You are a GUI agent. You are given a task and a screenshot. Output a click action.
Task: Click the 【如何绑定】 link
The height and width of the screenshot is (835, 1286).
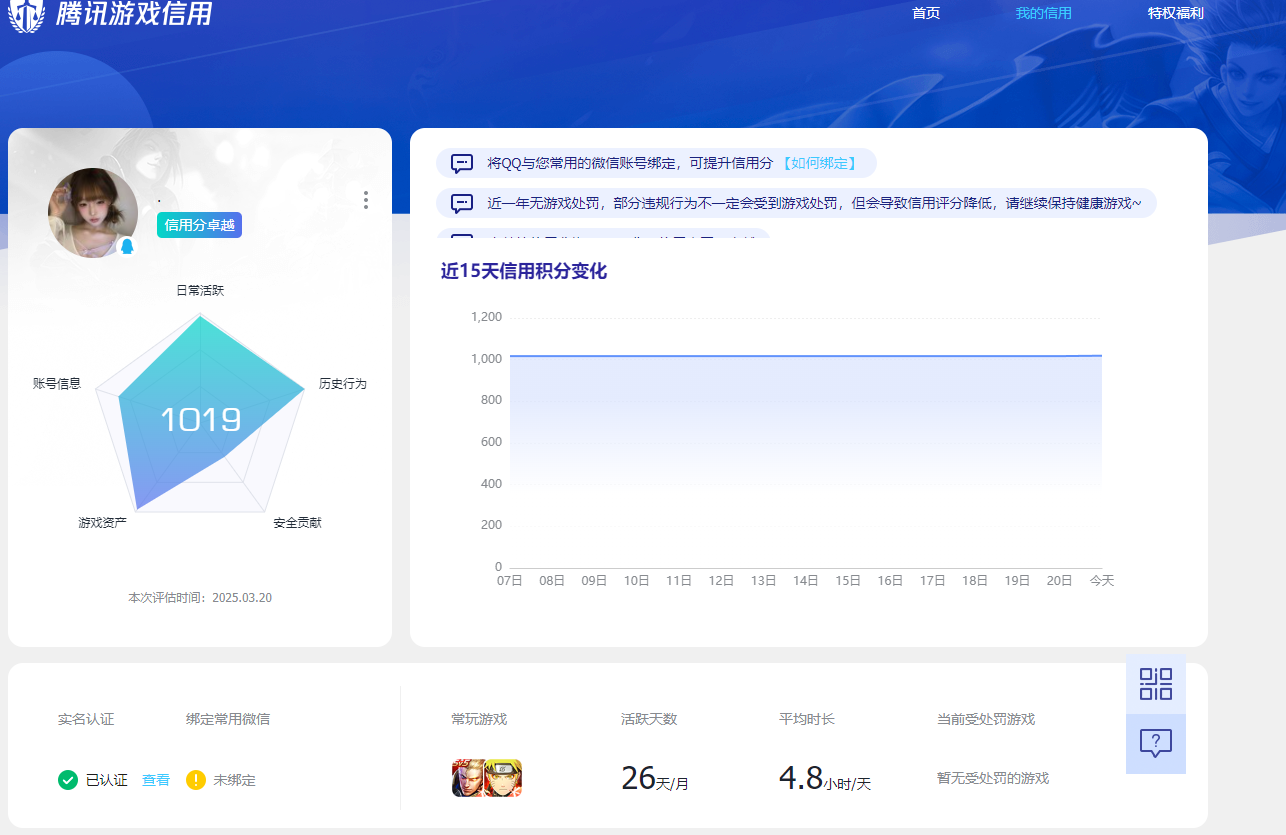(819, 163)
